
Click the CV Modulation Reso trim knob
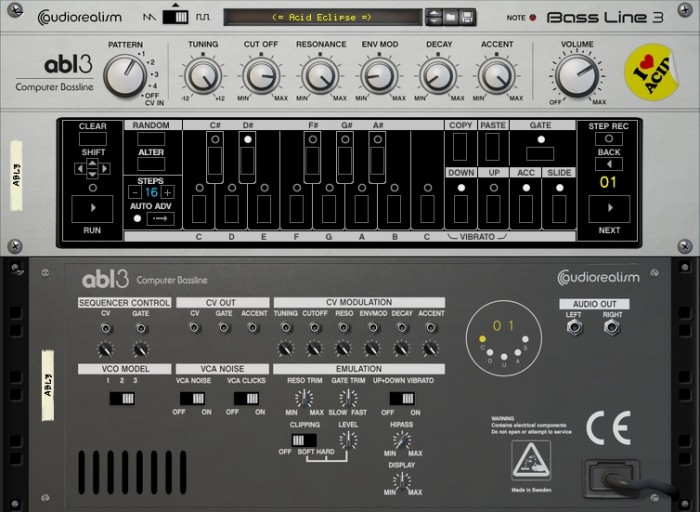point(343,348)
